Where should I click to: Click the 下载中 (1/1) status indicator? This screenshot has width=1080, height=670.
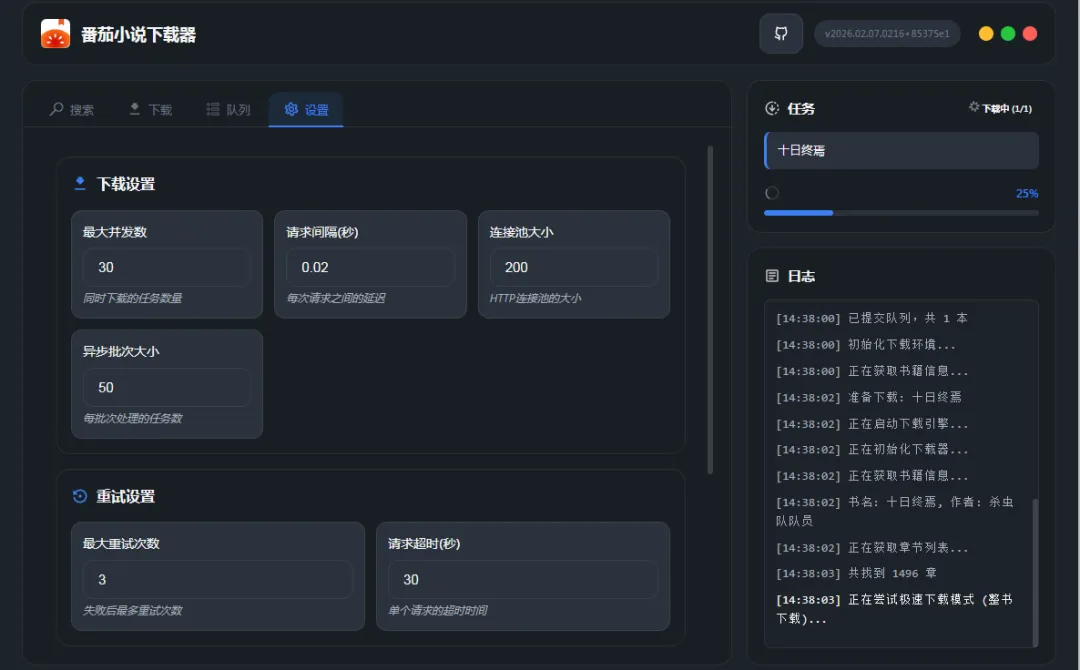point(1000,108)
